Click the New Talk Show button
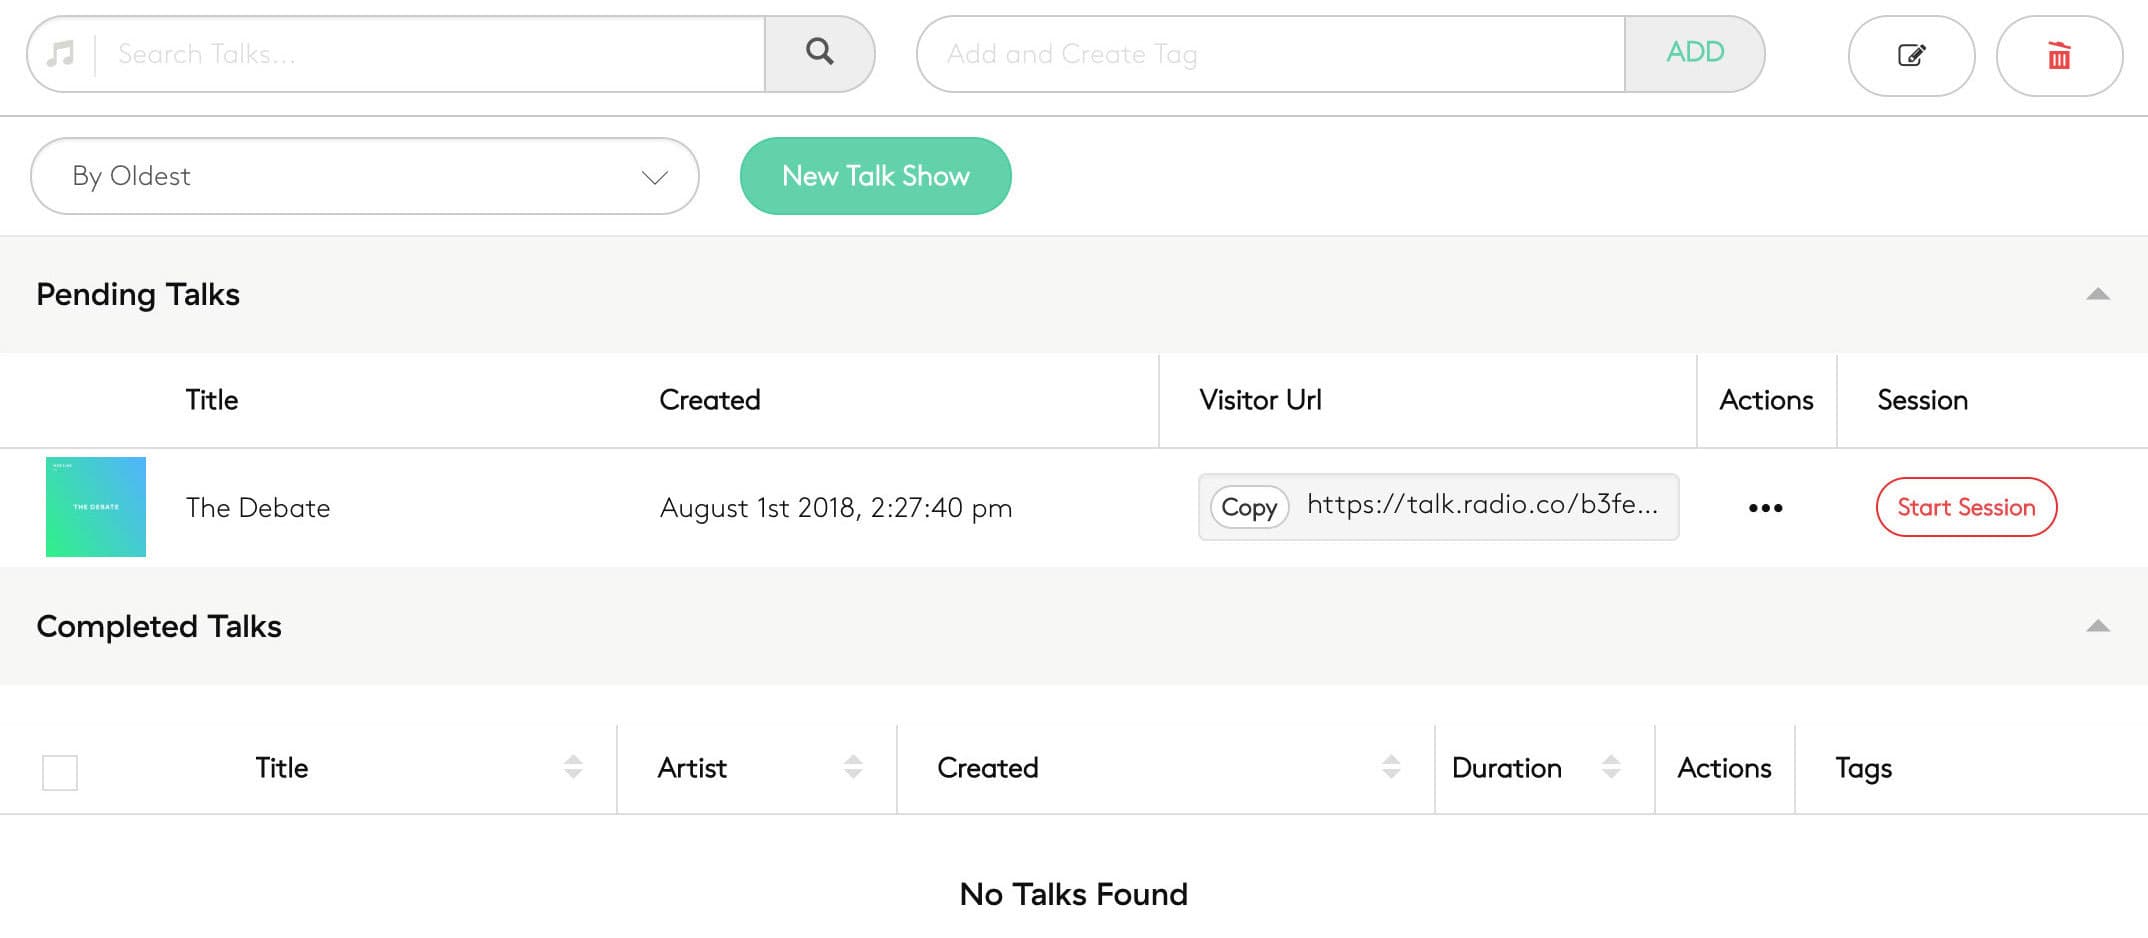 [875, 176]
